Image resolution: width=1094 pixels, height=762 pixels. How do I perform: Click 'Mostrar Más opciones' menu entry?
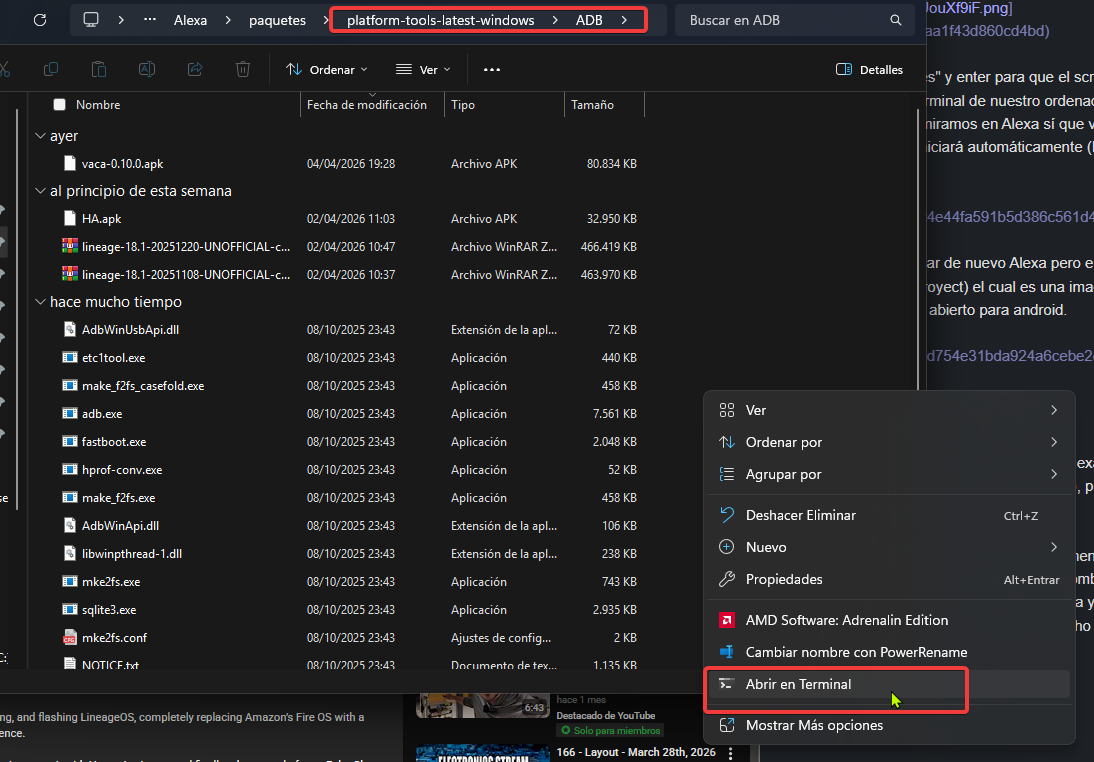coord(814,725)
